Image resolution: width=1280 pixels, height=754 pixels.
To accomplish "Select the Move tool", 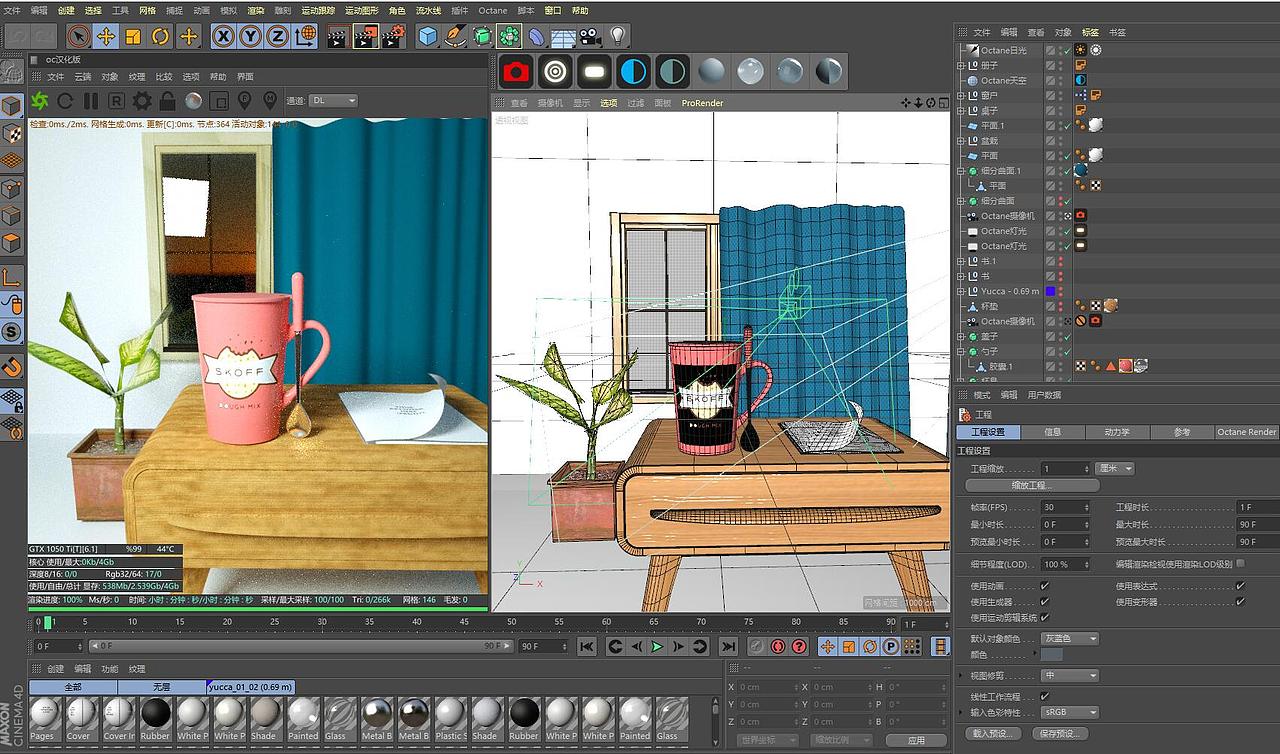I will [x=107, y=36].
